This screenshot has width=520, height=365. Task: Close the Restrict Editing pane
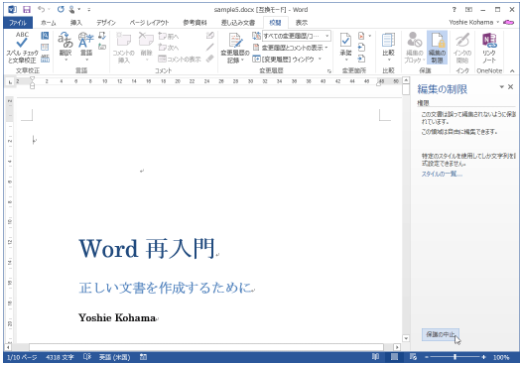510,87
